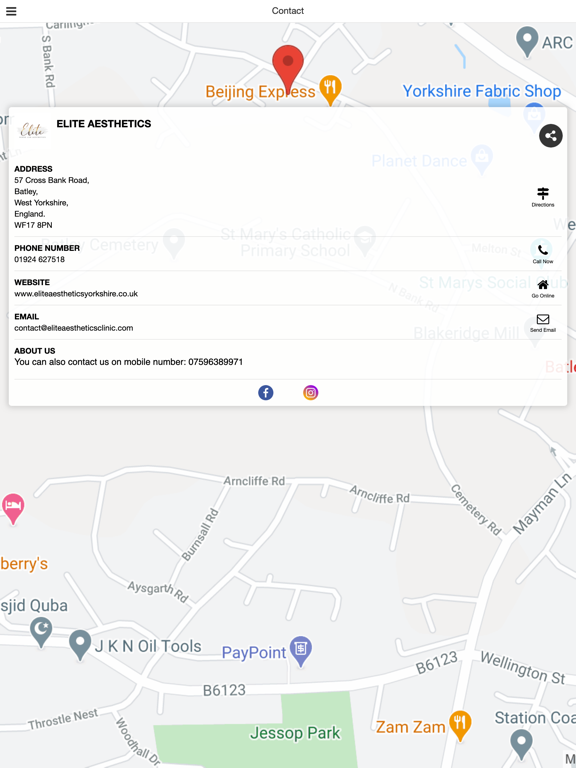The image size is (576, 768).
Task: Click the contact@eliteaestheticsclinic.com email address
Action: (73, 328)
